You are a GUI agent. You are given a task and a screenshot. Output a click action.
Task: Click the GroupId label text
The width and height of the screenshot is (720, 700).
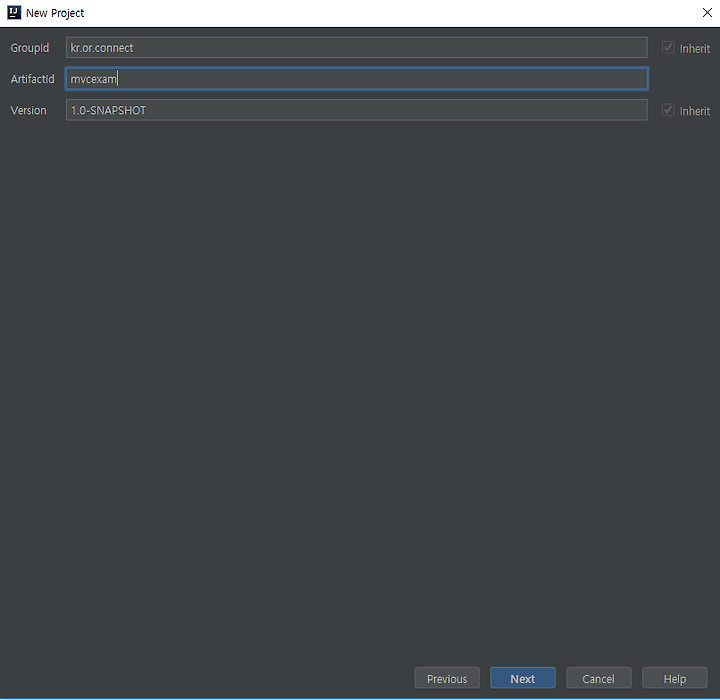click(30, 48)
